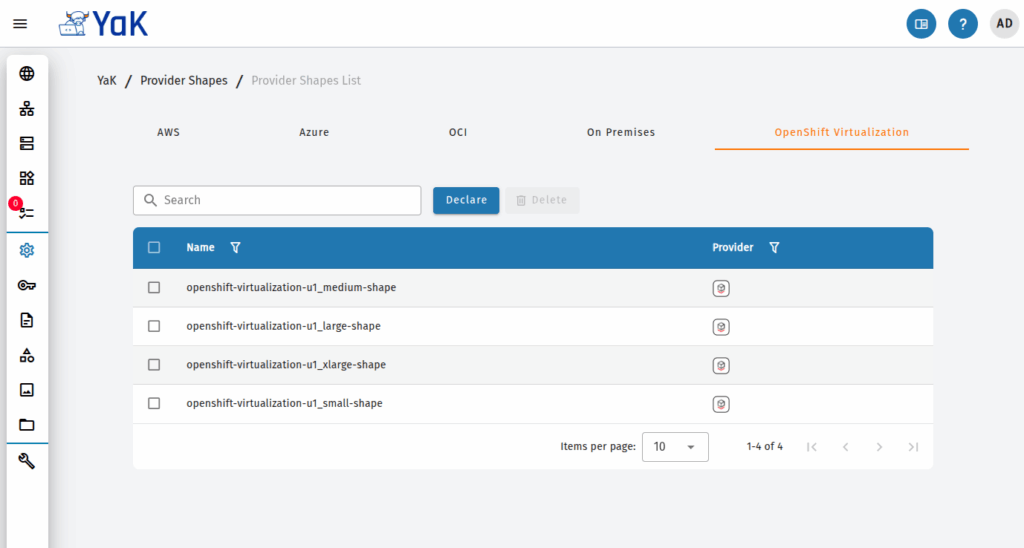Click provider icon for u1_large-shape row

point(721,327)
